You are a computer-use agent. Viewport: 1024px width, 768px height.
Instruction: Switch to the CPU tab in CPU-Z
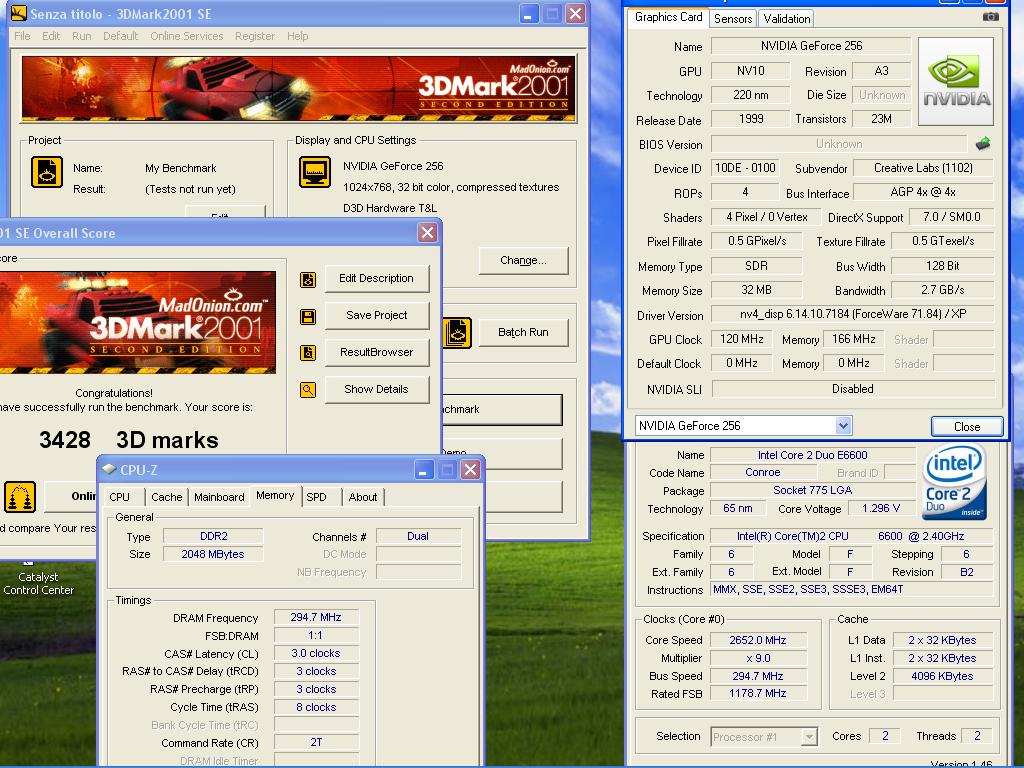click(120, 497)
